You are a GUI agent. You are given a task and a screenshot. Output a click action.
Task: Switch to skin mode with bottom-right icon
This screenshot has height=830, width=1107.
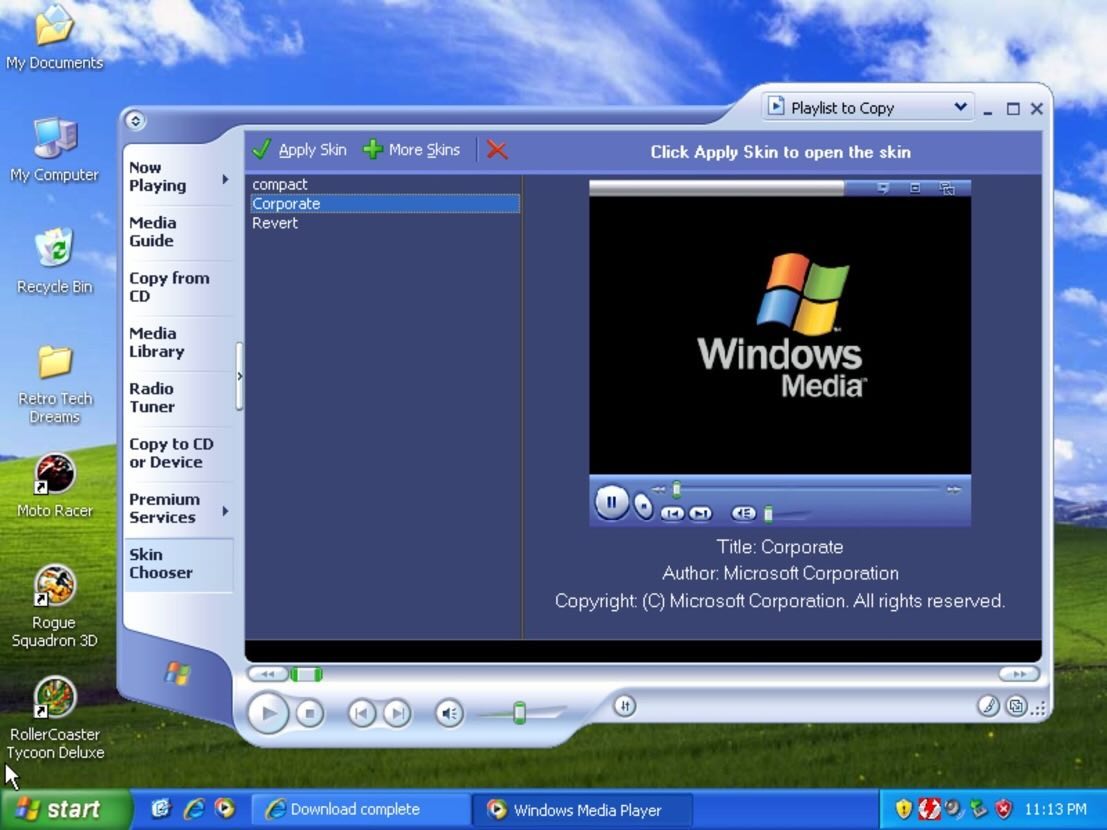pos(1016,706)
